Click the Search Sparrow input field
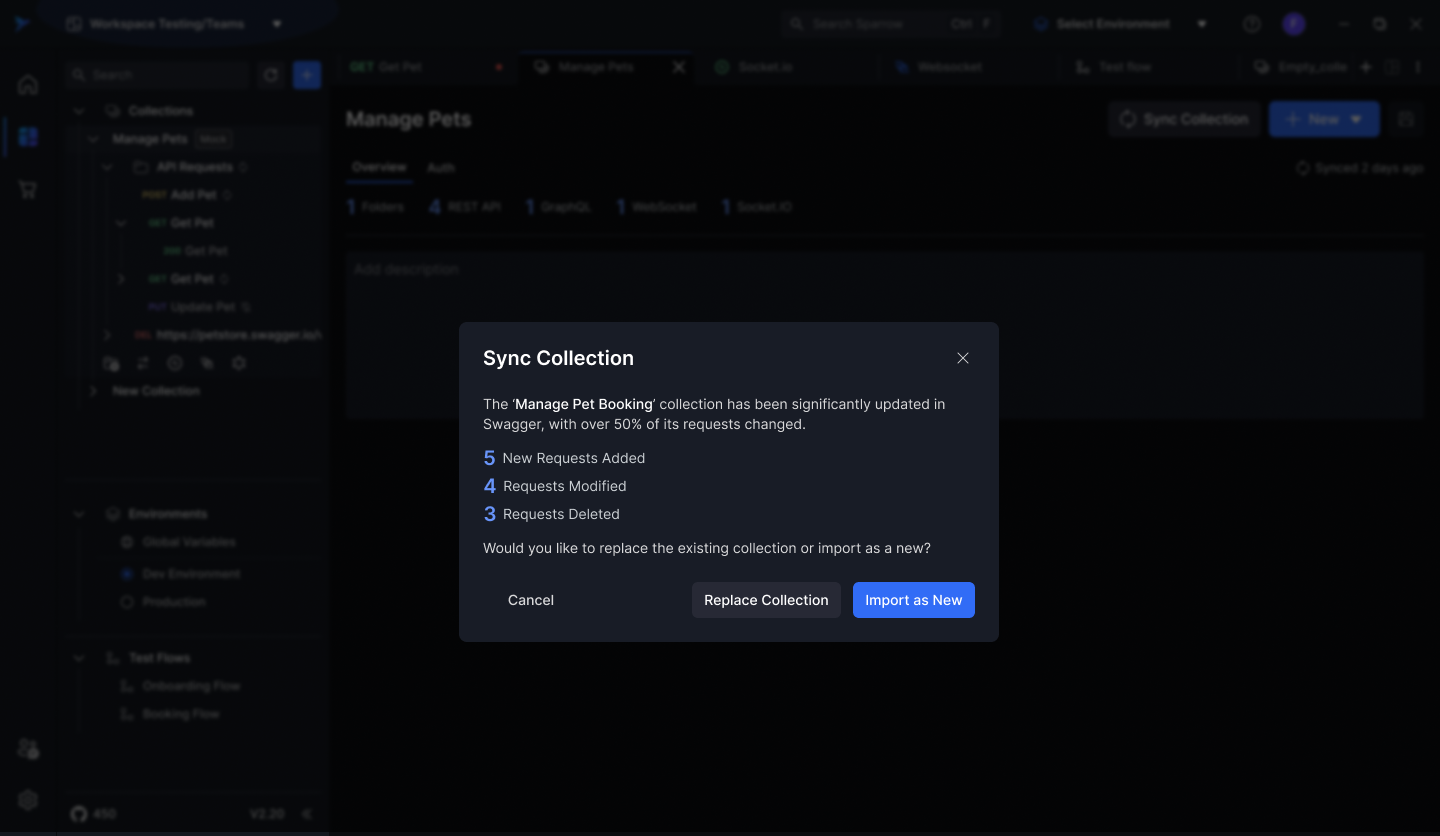This screenshot has height=836, width=1440. [870, 24]
